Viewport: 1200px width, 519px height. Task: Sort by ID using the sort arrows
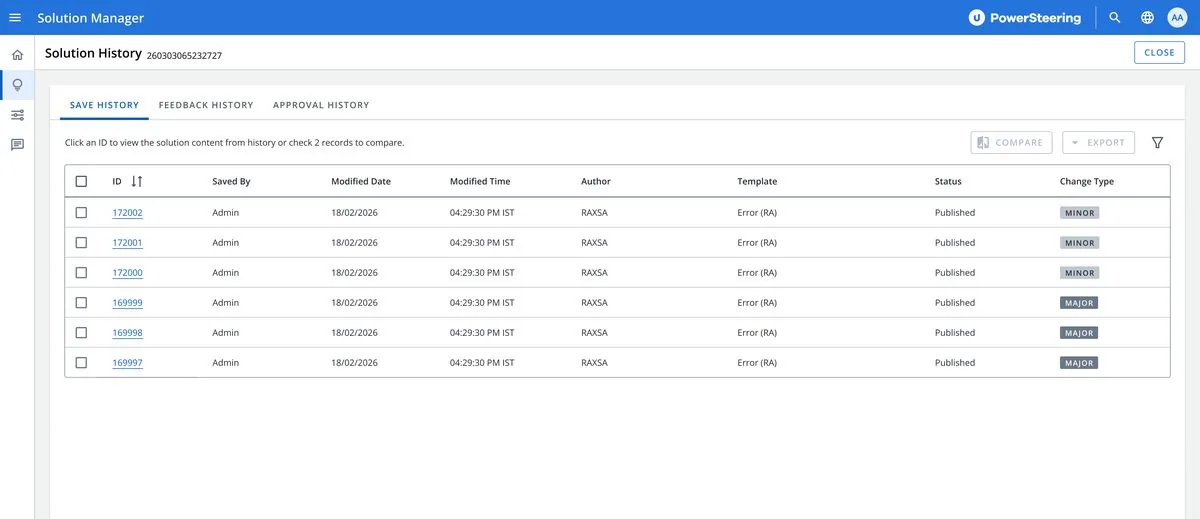pyautogui.click(x=137, y=182)
